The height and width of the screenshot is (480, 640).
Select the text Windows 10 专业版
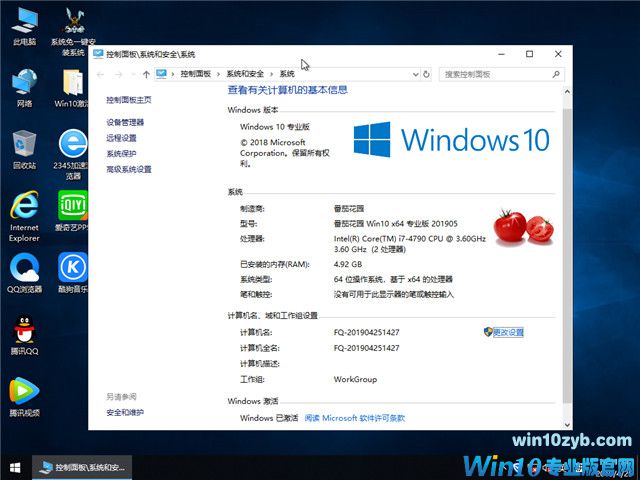pyautogui.click(x=275, y=127)
